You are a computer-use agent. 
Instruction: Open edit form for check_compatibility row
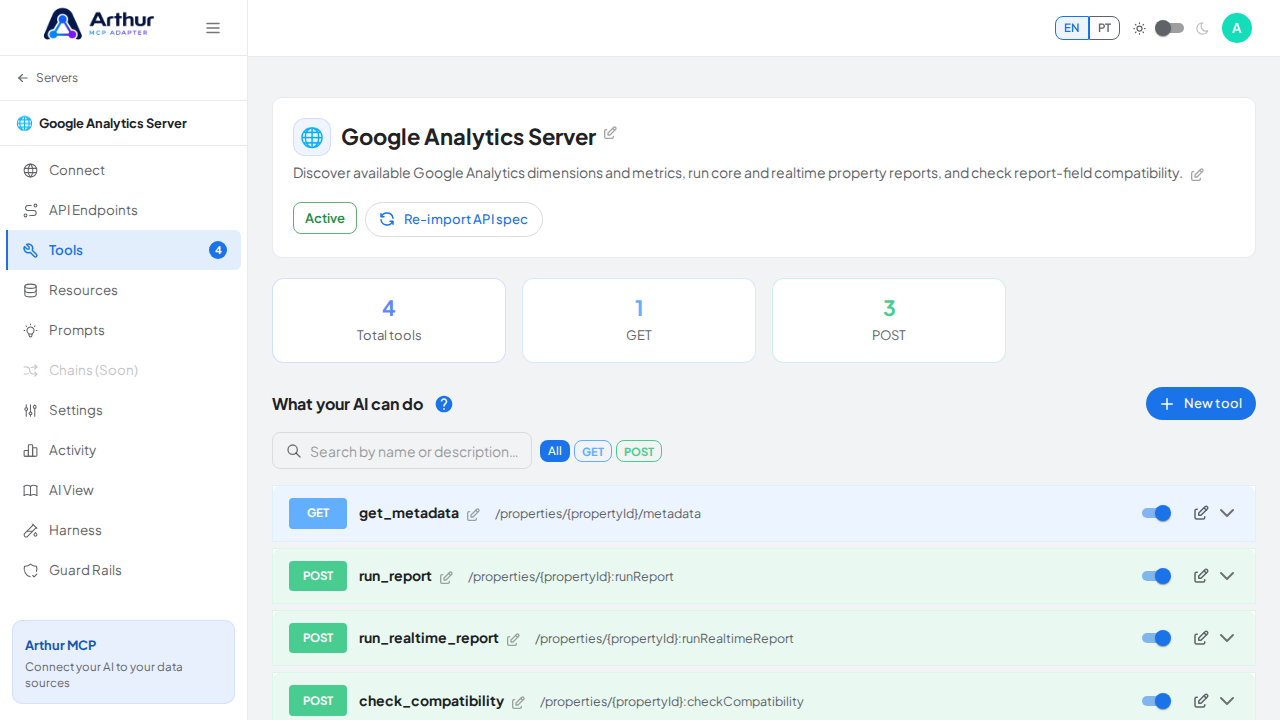(x=1201, y=701)
